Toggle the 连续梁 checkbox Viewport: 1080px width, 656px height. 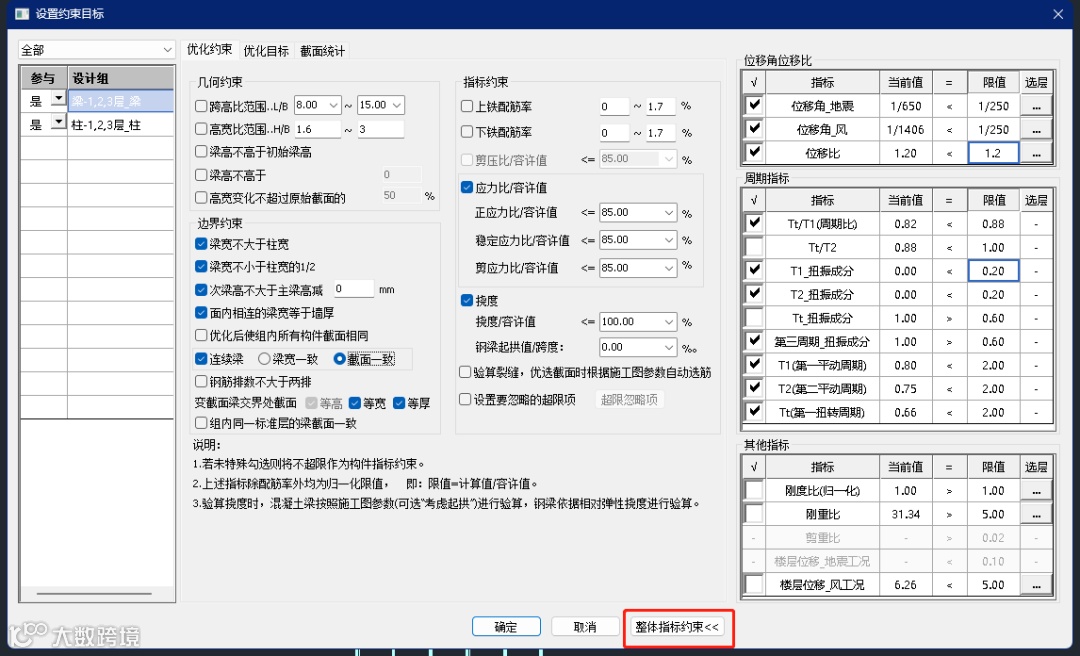tap(201, 359)
